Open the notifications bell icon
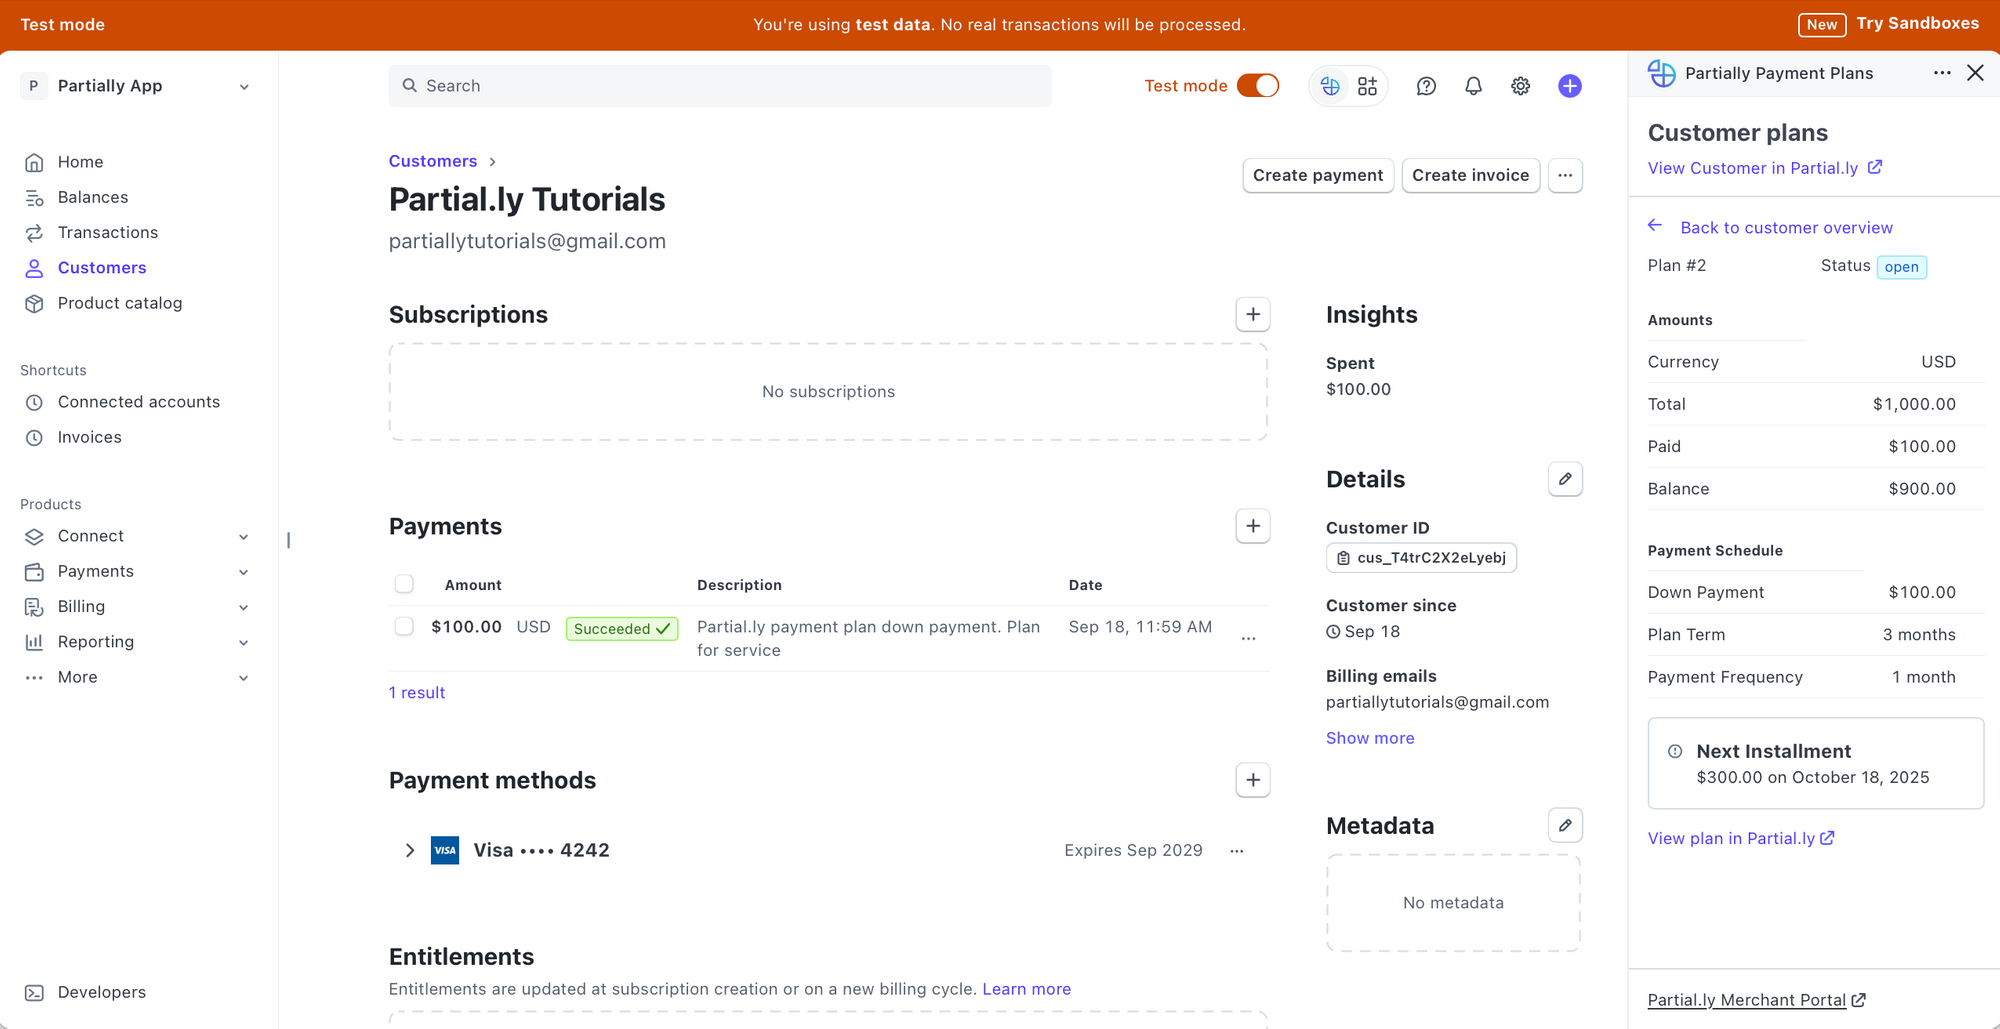 [1473, 86]
